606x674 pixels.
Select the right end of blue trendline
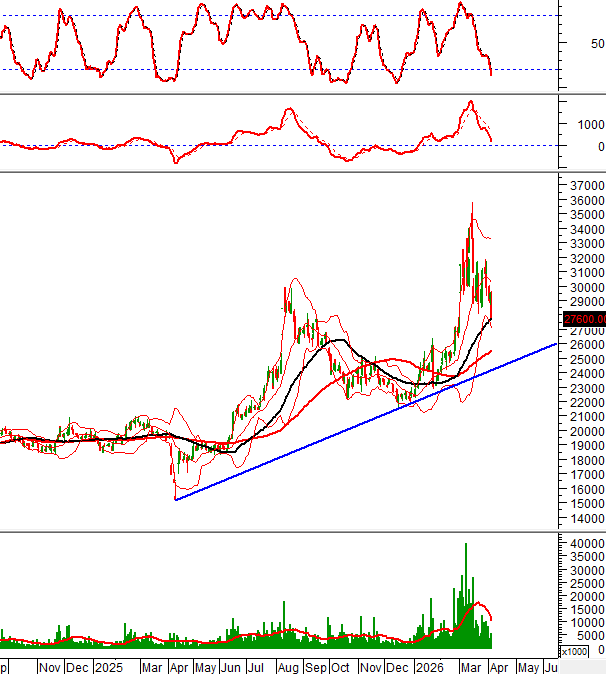(556, 344)
